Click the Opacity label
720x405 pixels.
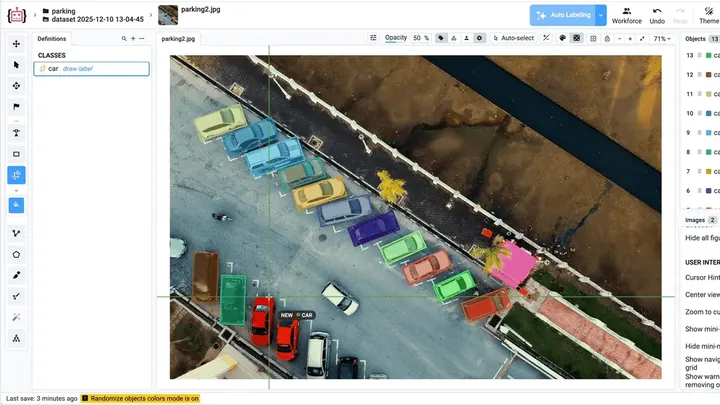coord(396,38)
